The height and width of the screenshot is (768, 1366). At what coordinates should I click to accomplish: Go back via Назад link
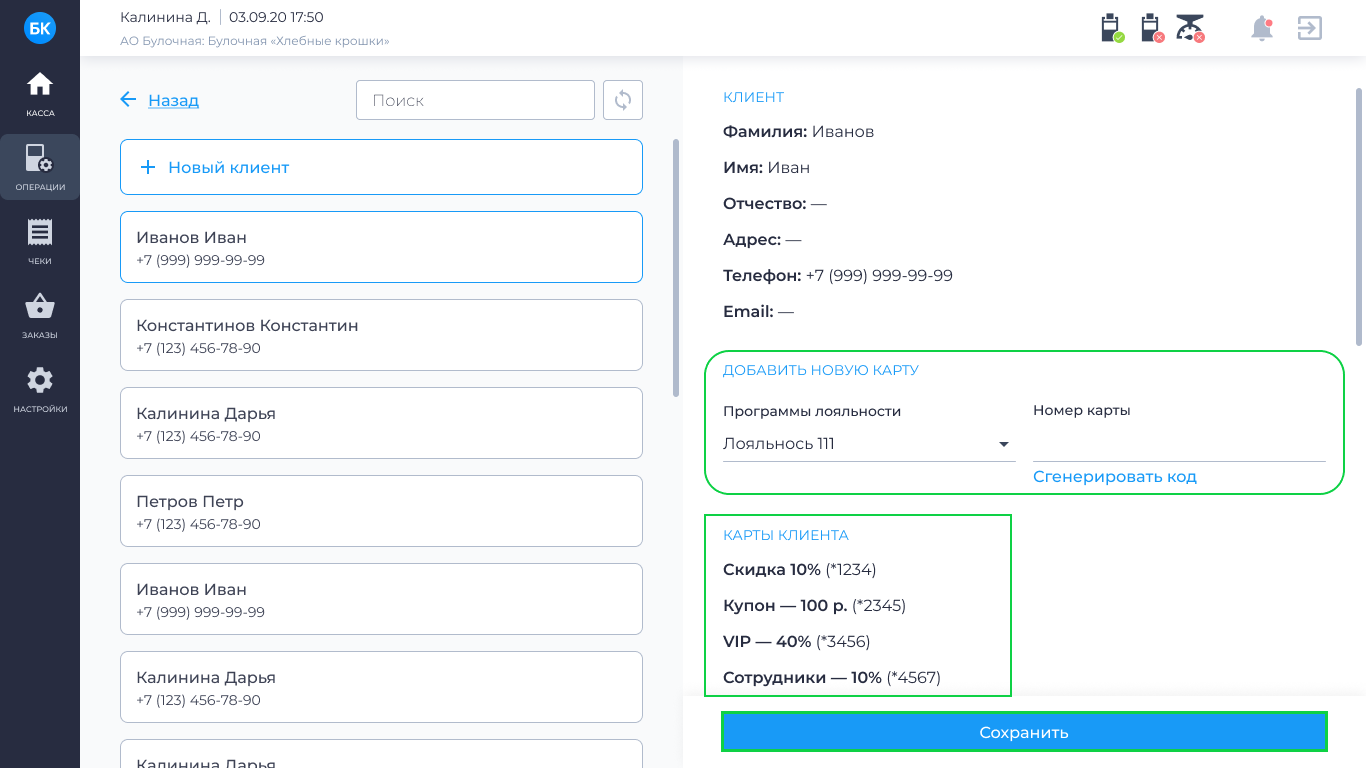point(173,100)
